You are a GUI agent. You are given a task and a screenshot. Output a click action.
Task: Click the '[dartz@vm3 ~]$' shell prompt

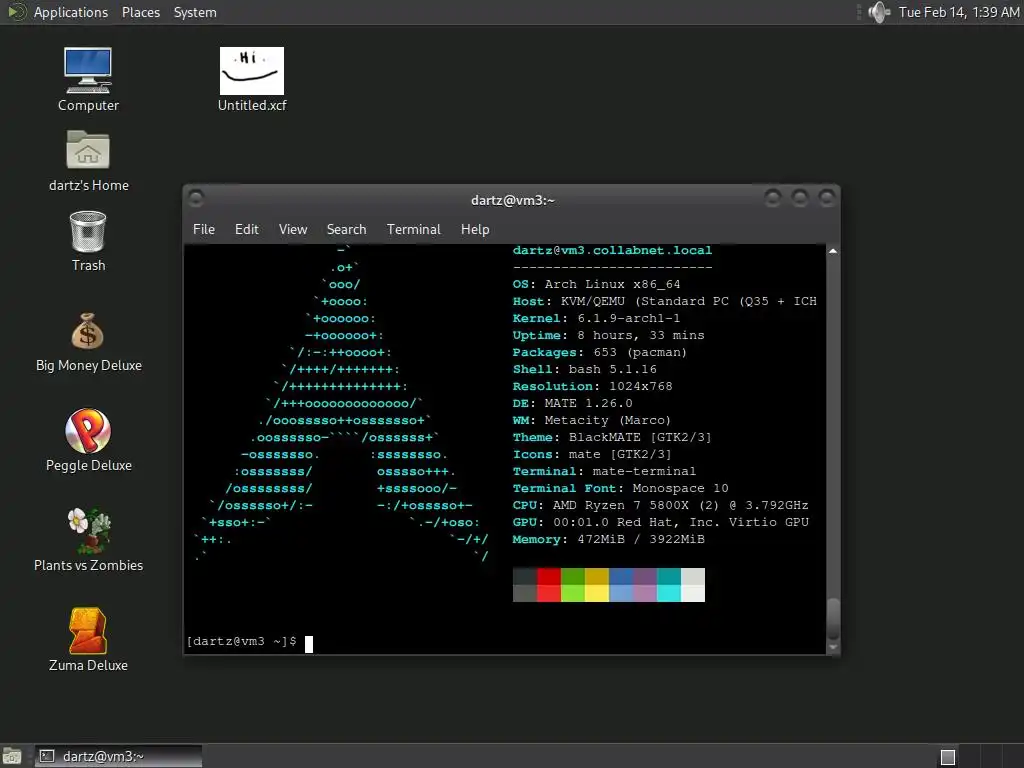click(241, 641)
